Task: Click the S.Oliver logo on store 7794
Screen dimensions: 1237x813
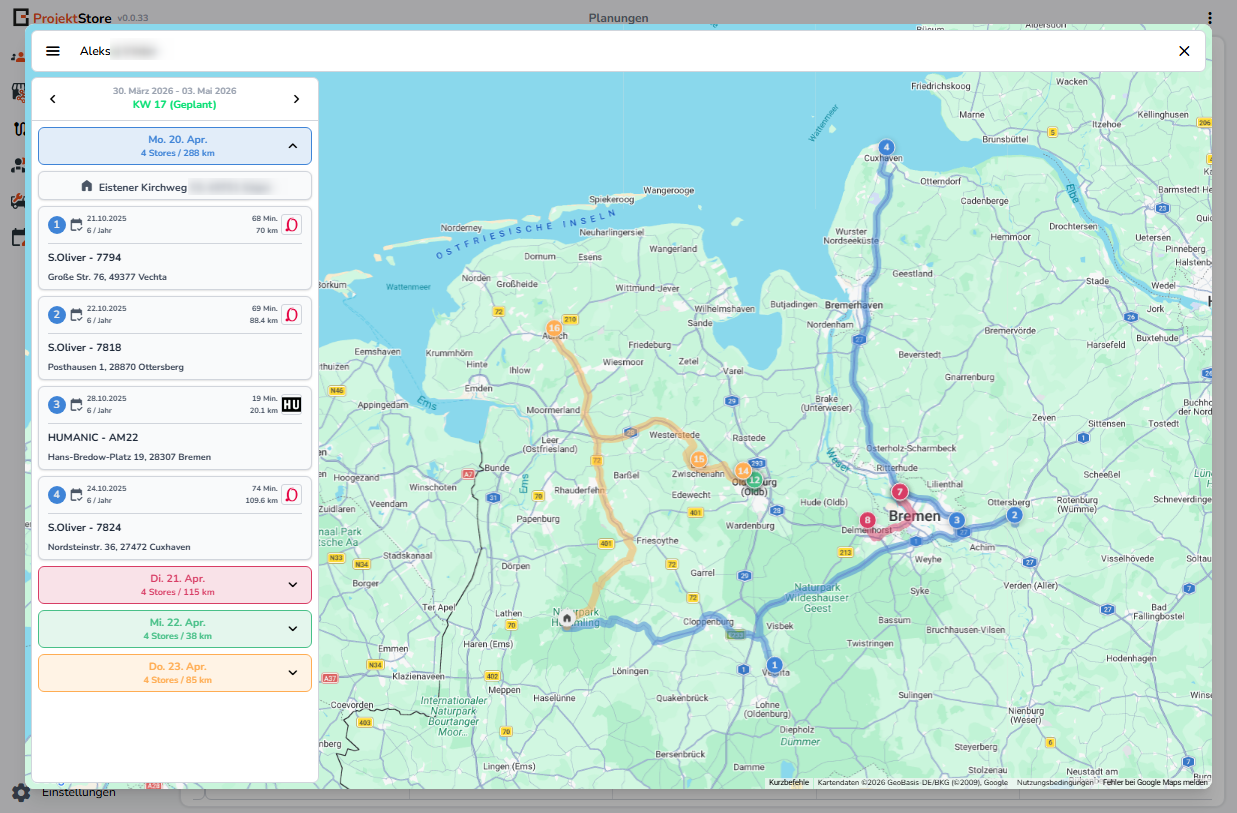Action: 291,224
